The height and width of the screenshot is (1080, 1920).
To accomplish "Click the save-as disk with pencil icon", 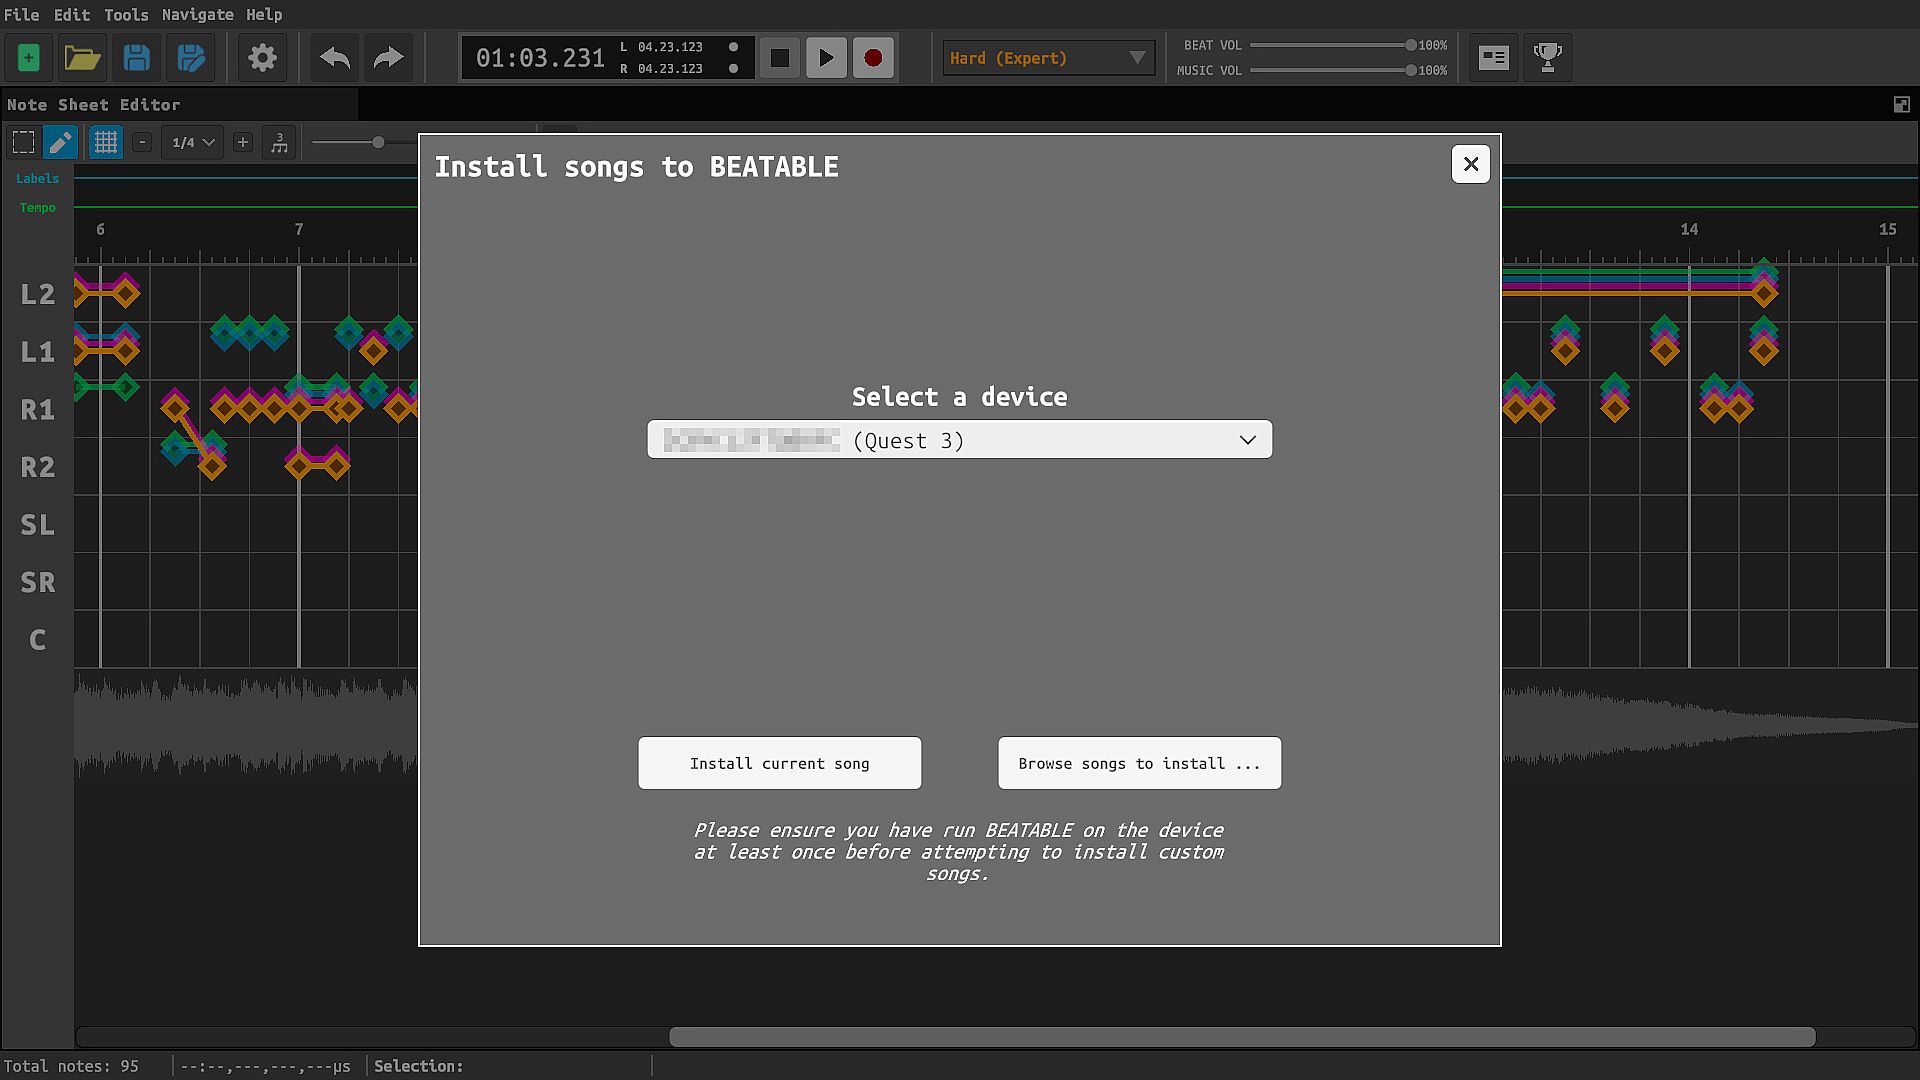I will pos(190,58).
